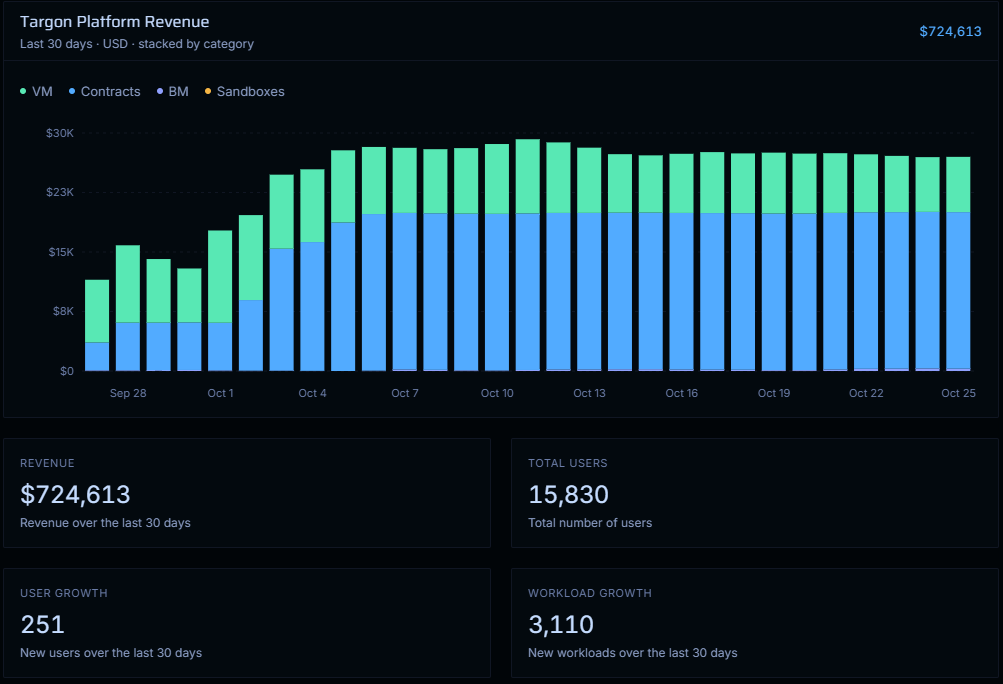This screenshot has width=1003, height=684.
Task: Toggle the Sandboxes legend entry
Action: point(244,91)
